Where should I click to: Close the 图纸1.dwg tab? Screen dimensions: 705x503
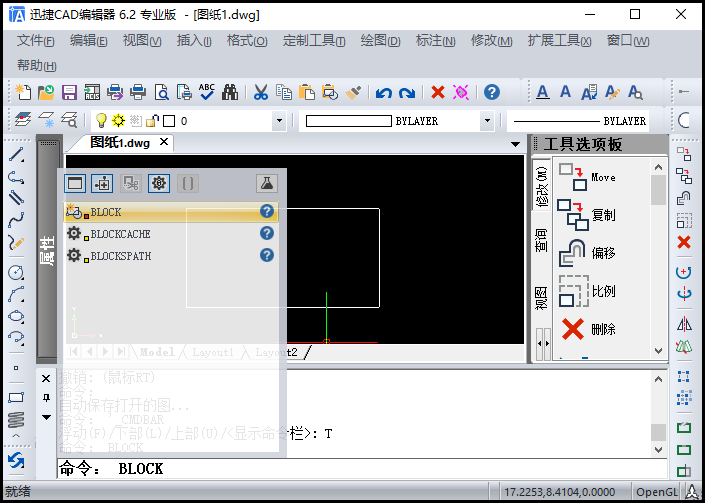[164, 142]
